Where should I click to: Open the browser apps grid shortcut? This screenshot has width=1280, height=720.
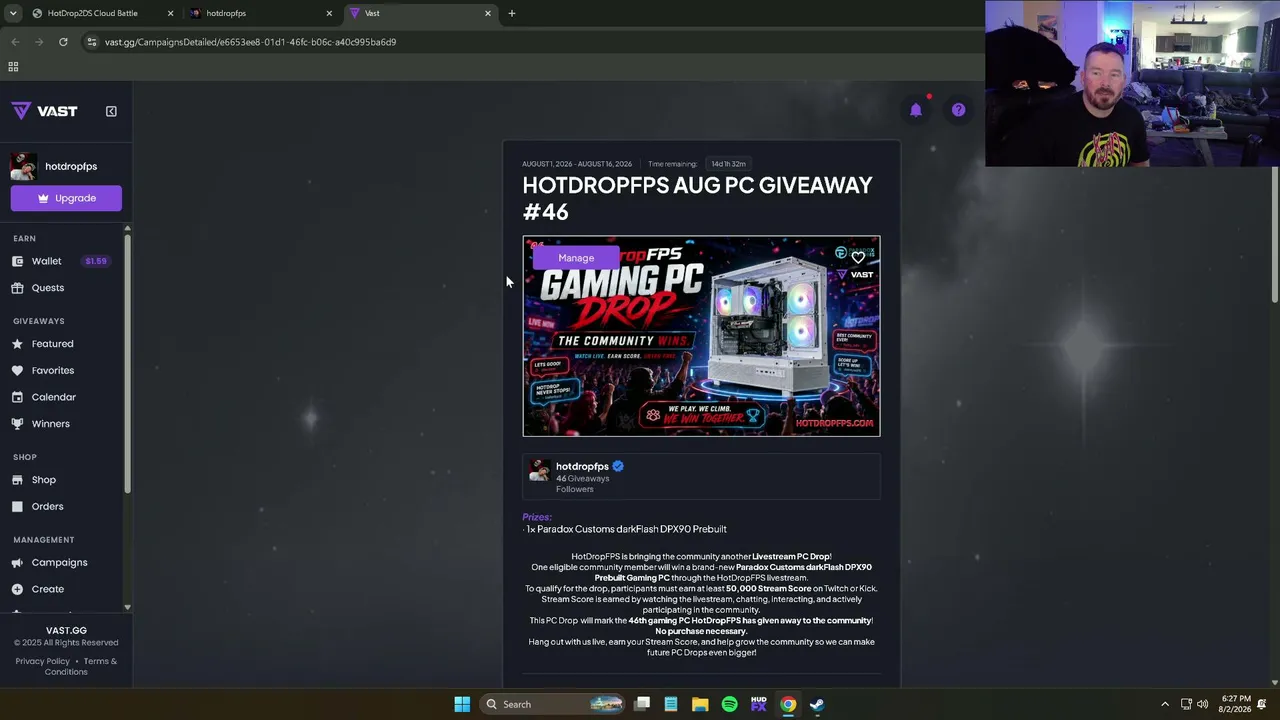(x=13, y=67)
